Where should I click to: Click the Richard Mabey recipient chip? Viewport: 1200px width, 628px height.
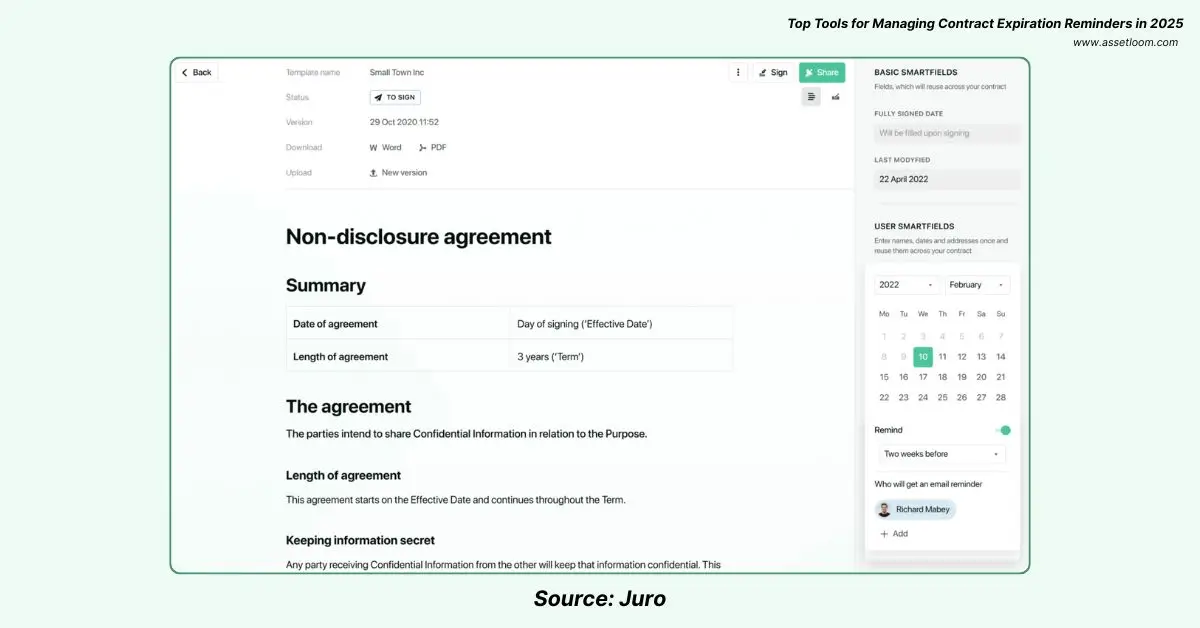click(x=916, y=509)
